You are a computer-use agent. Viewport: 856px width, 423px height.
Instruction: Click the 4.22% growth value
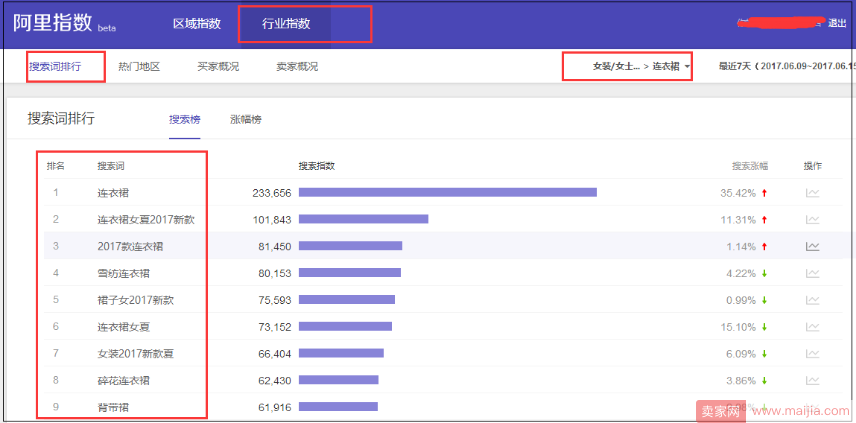coord(741,273)
